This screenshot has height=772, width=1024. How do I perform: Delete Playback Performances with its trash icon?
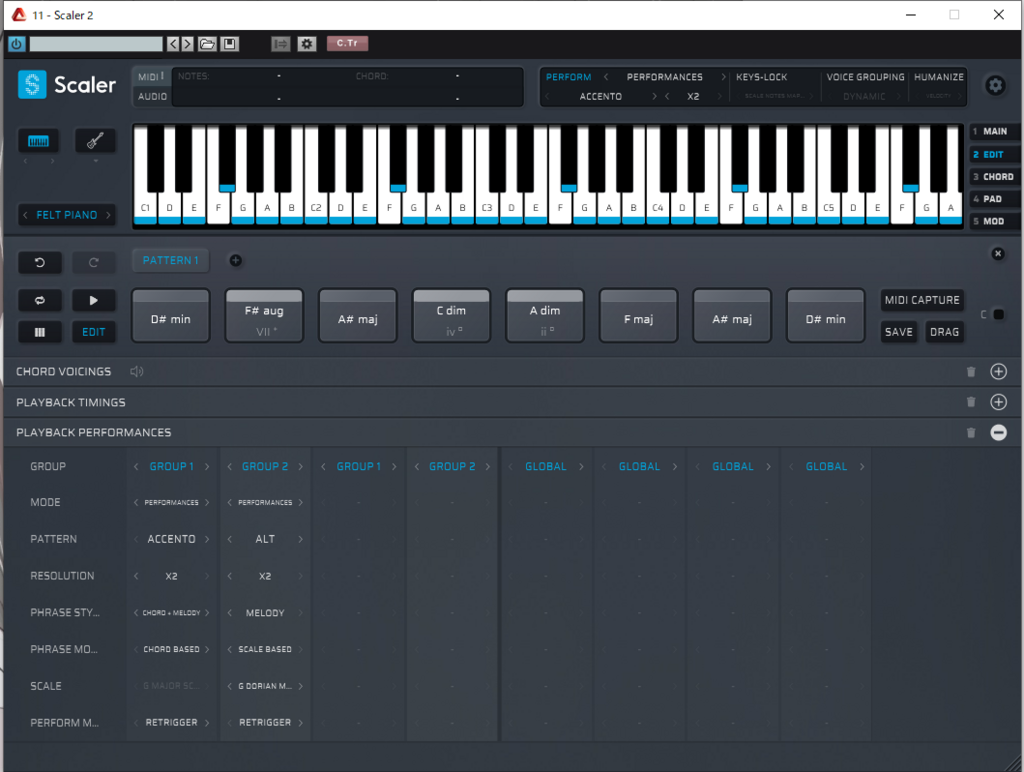point(971,432)
